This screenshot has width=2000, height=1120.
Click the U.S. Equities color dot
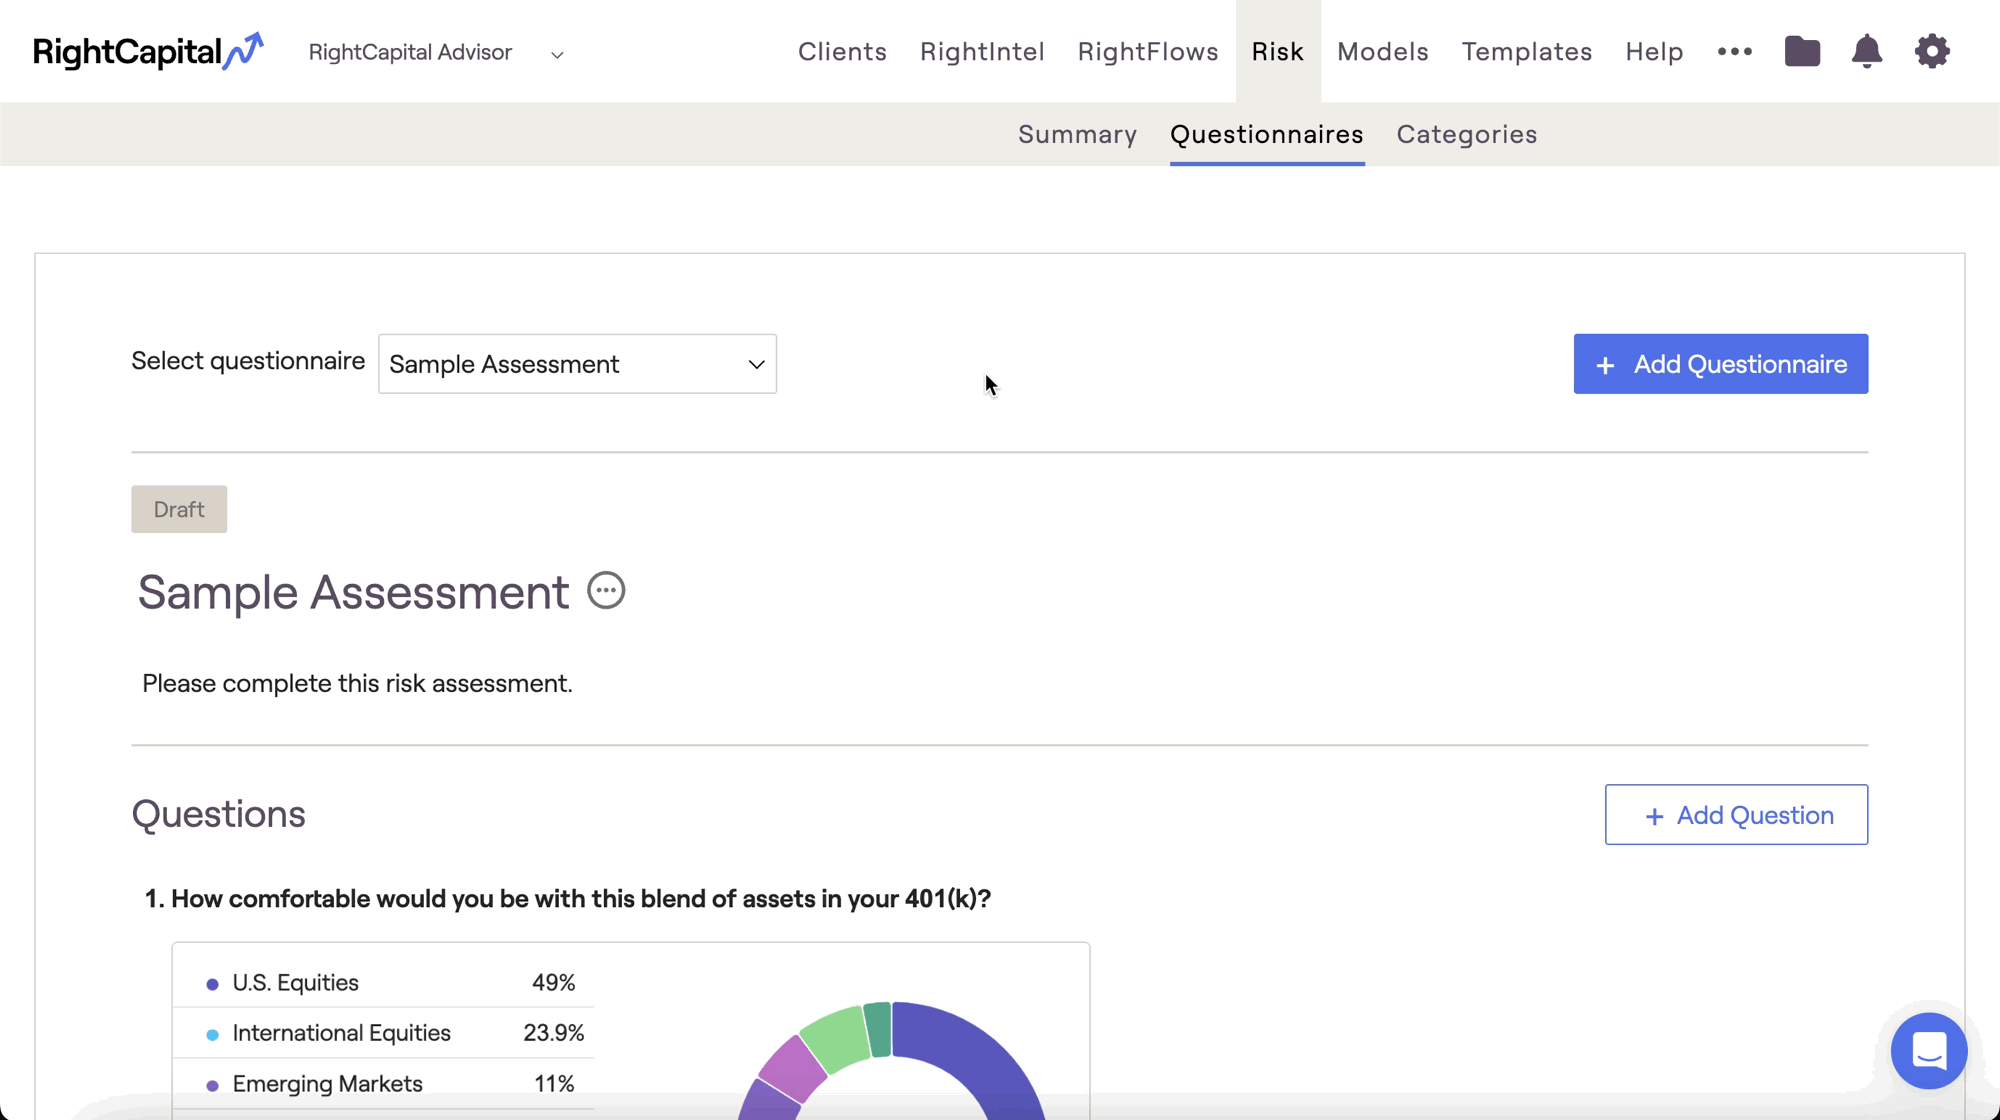(212, 984)
